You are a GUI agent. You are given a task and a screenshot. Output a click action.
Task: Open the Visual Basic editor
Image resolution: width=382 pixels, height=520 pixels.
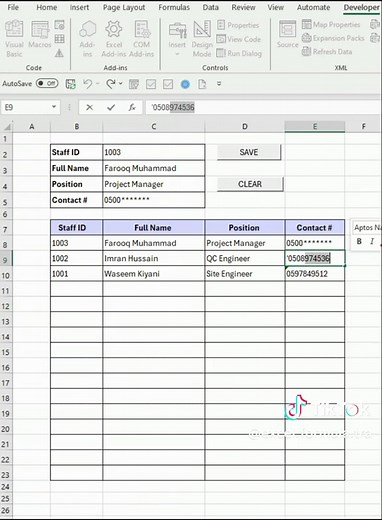click(x=14, y=39)
